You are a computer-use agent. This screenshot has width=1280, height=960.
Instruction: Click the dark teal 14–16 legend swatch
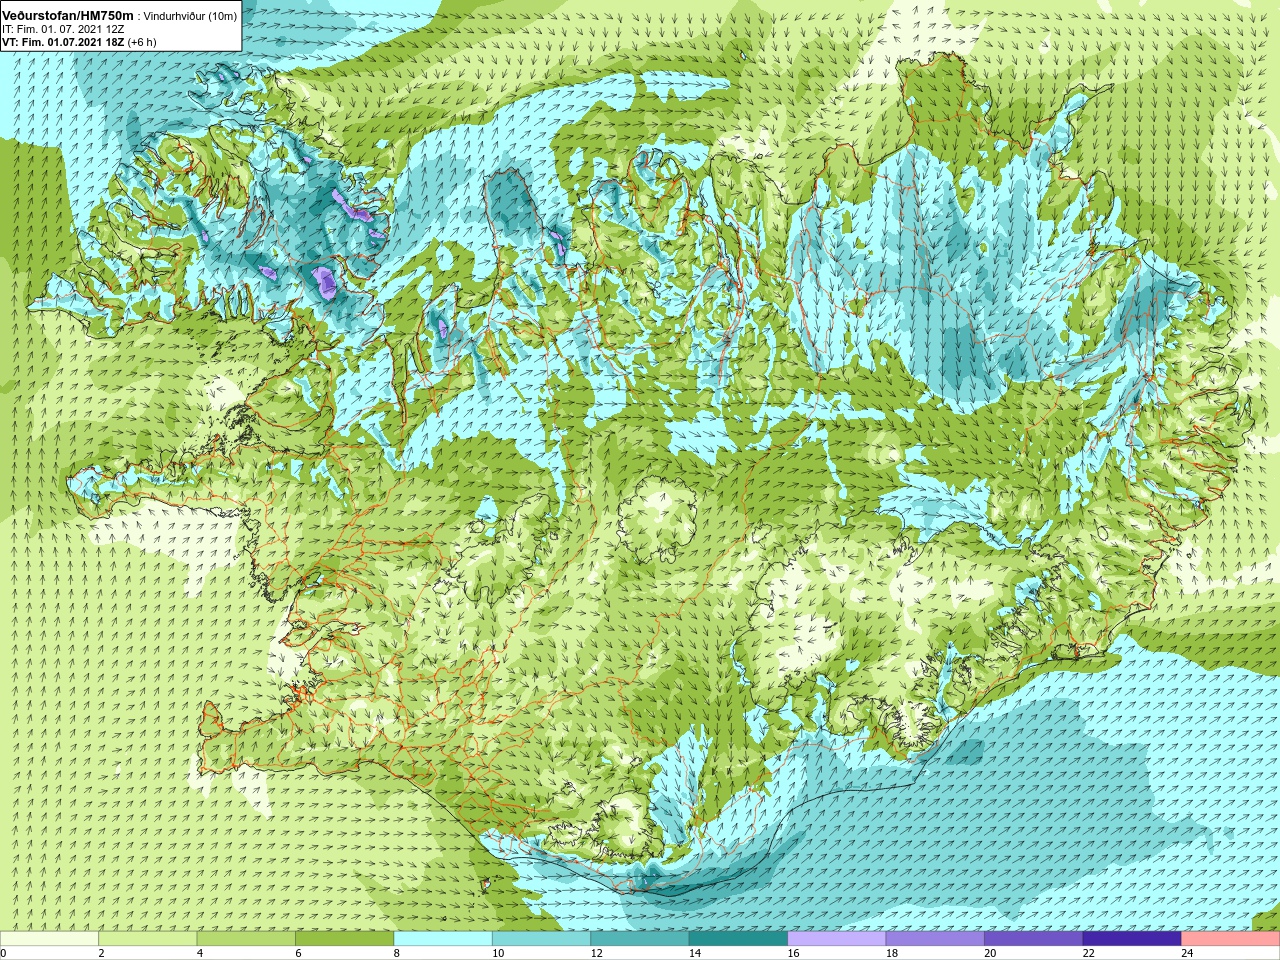(739, 939)
